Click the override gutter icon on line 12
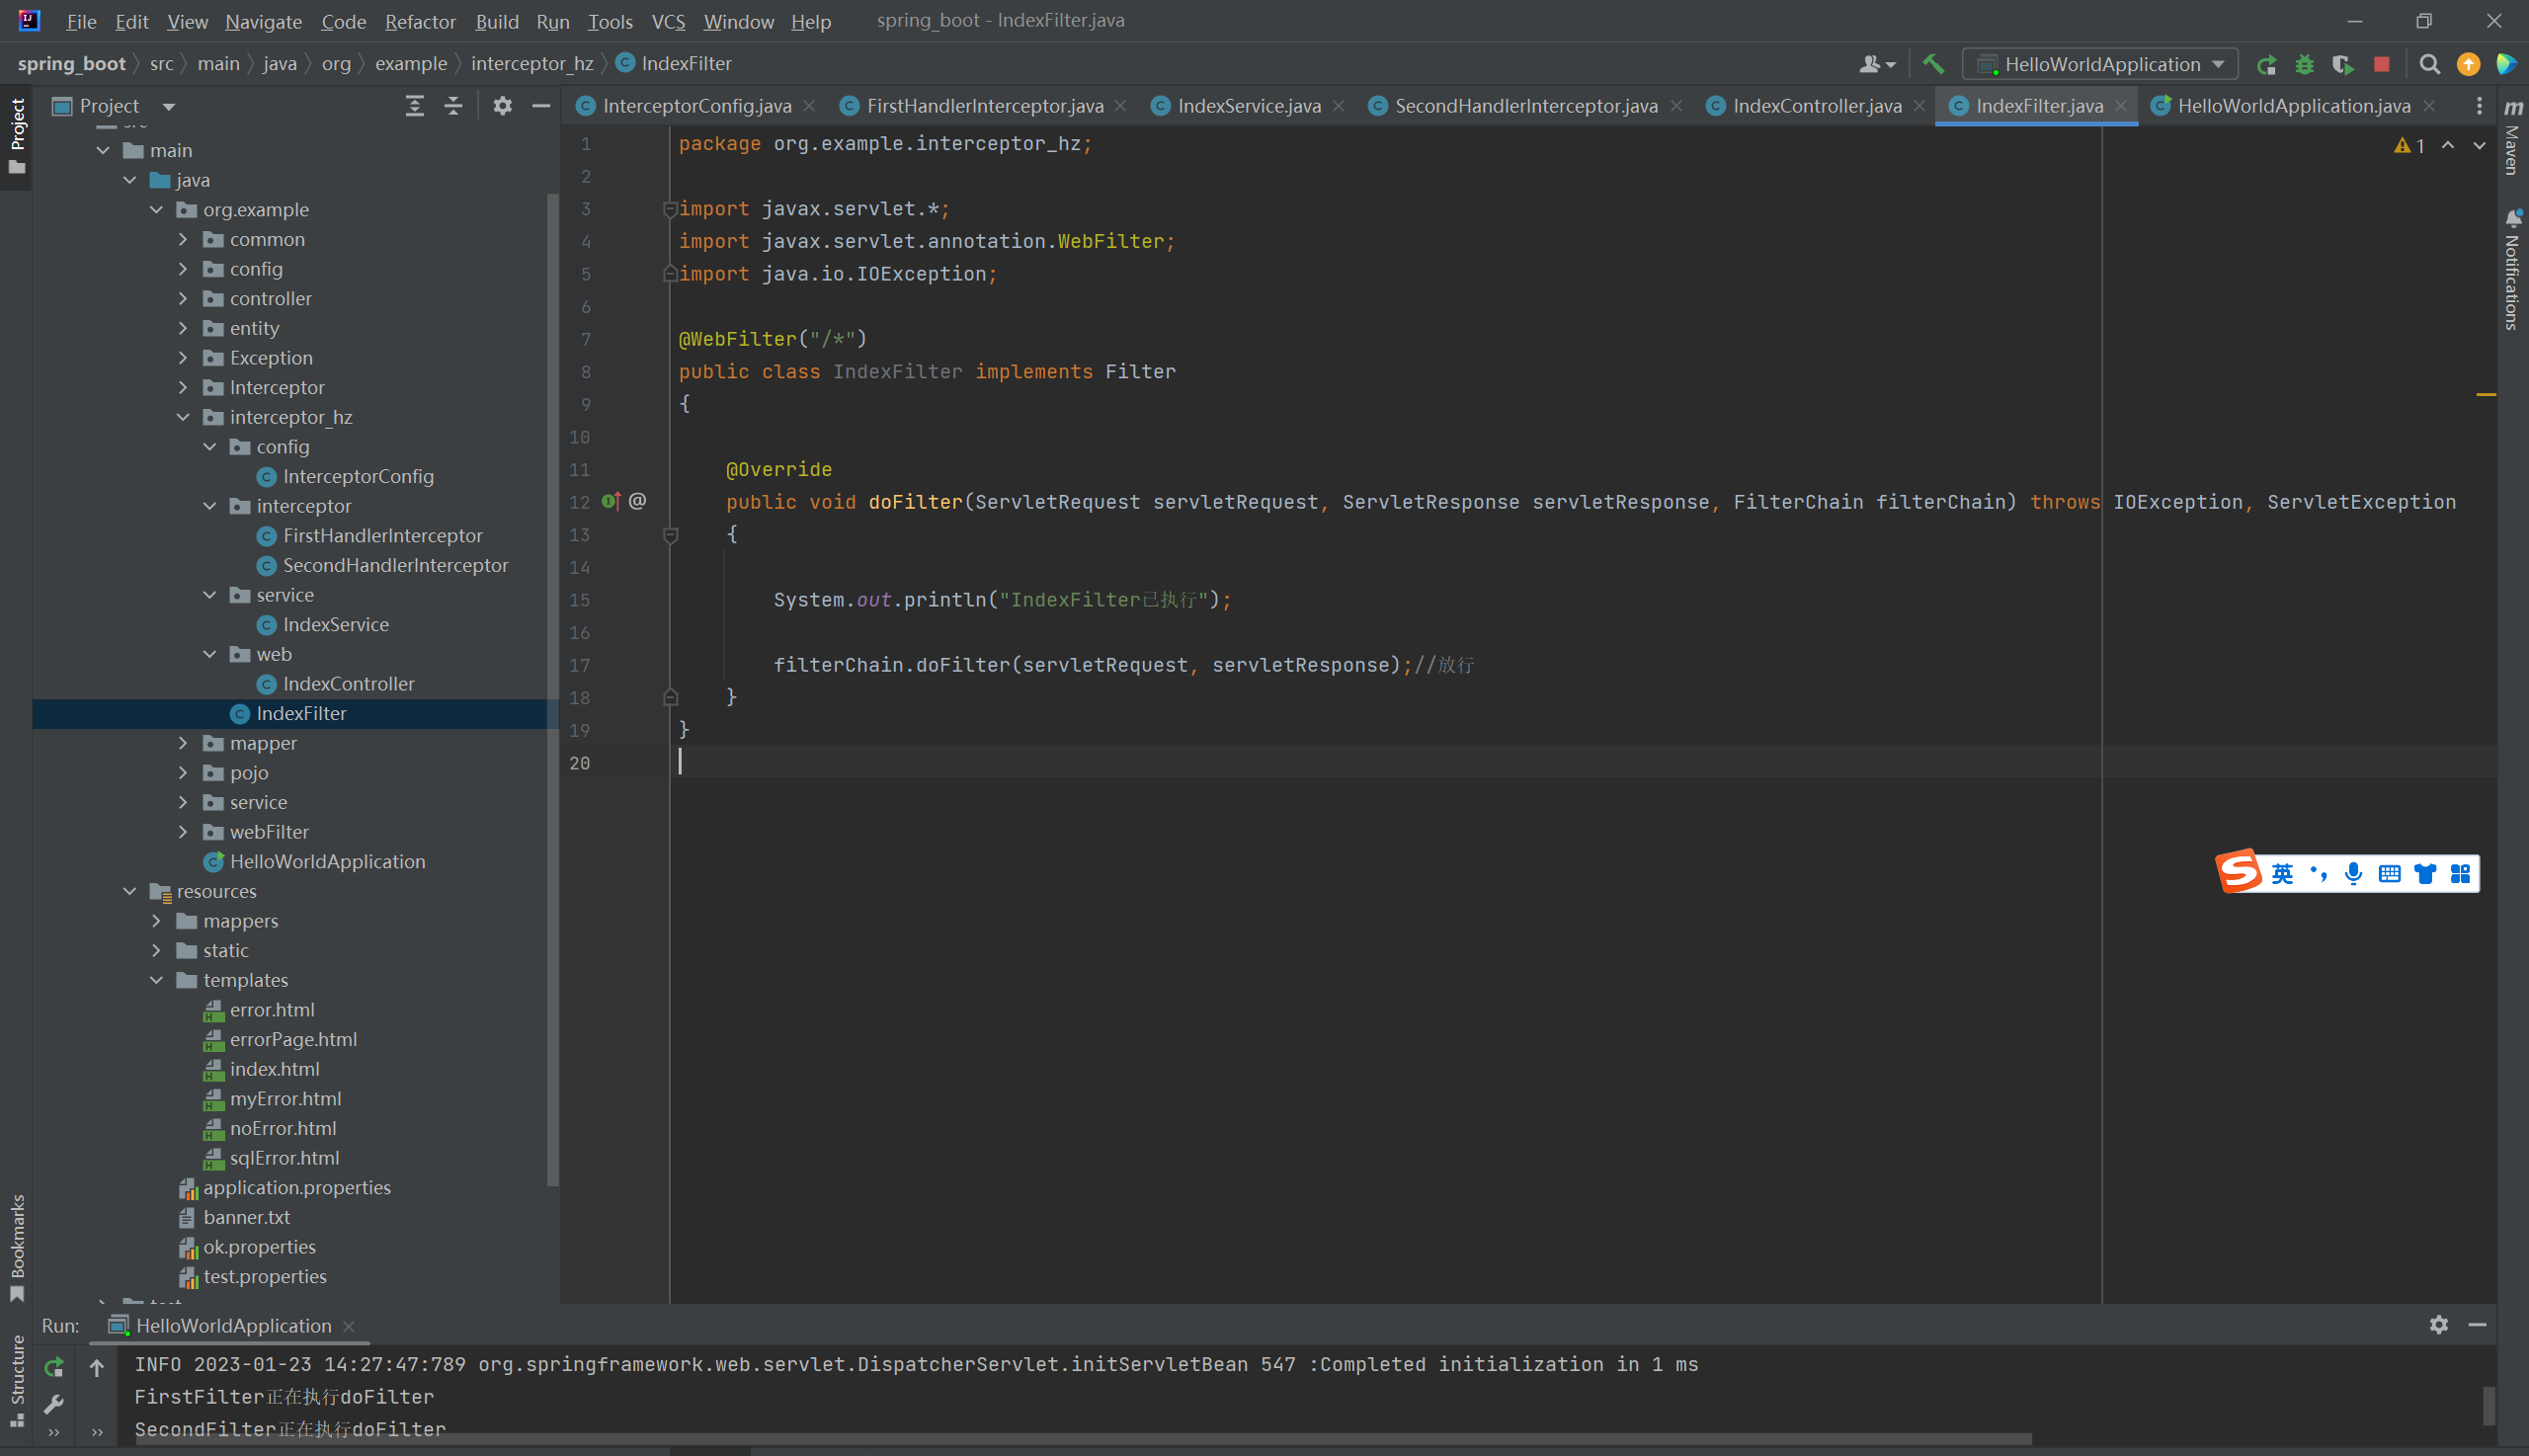Image resolution: width=2529 pixels, height=1456 pixels. click(x=611, y=501)
